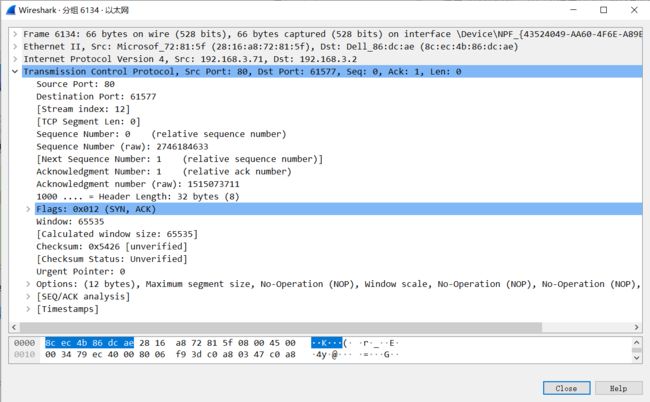This screenshot has height=402, width=650.
Task: Expand the Frame 6134 tree row
Action: (15, 34)
